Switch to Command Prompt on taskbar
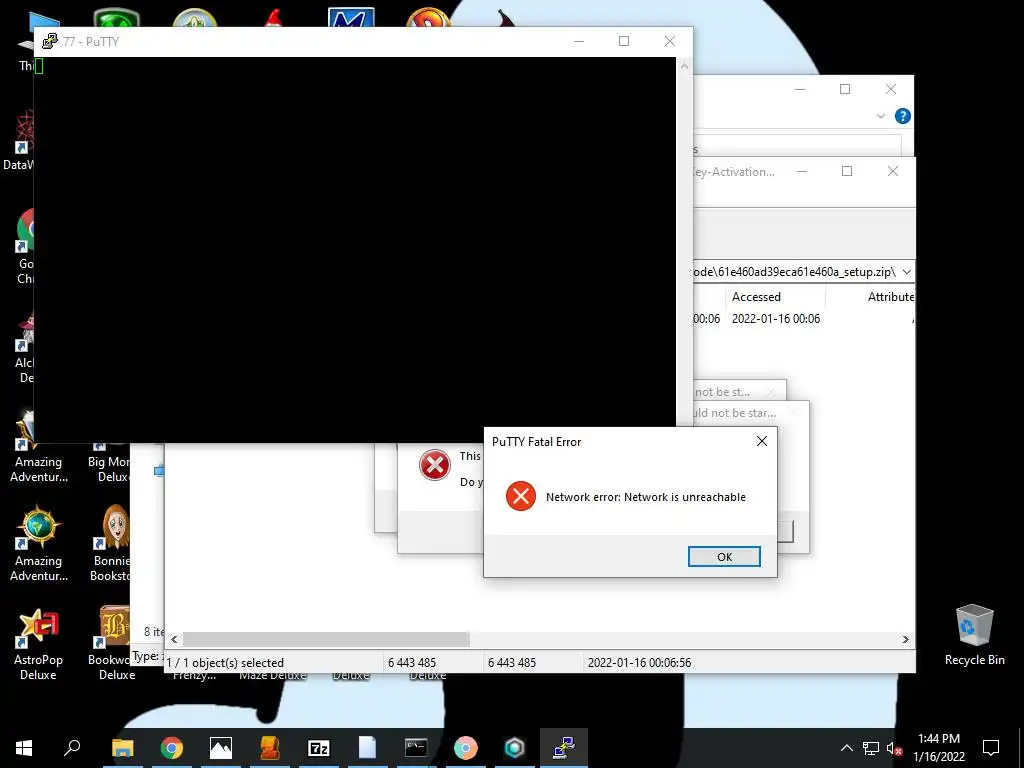The image size is (1024, 768). pyautogui.click(x=416, y=748)
